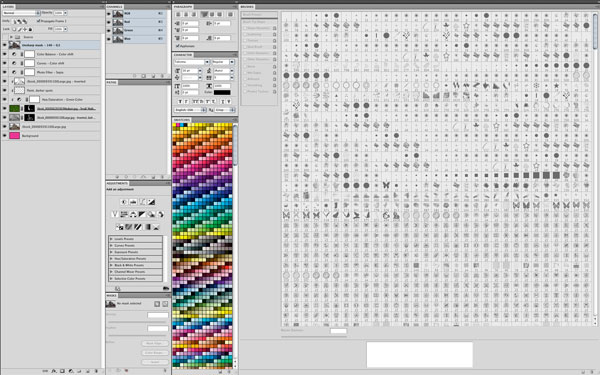The image size is (600, 375).
Task: Toggle visibility of the Blue channel
Action: pyautogui.click(x=109, y=39)
